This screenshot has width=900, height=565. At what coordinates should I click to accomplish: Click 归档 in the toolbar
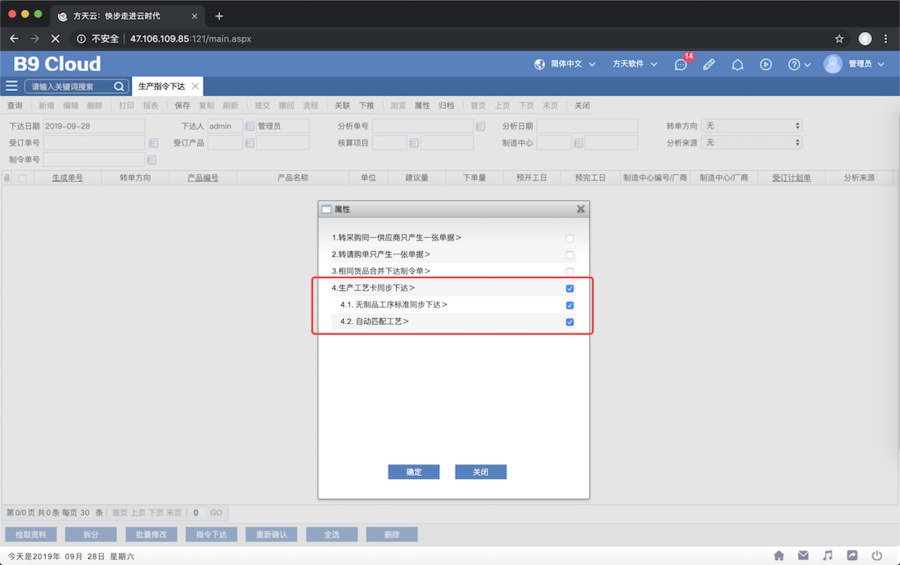pyautogui.click(x=446, y=106)
